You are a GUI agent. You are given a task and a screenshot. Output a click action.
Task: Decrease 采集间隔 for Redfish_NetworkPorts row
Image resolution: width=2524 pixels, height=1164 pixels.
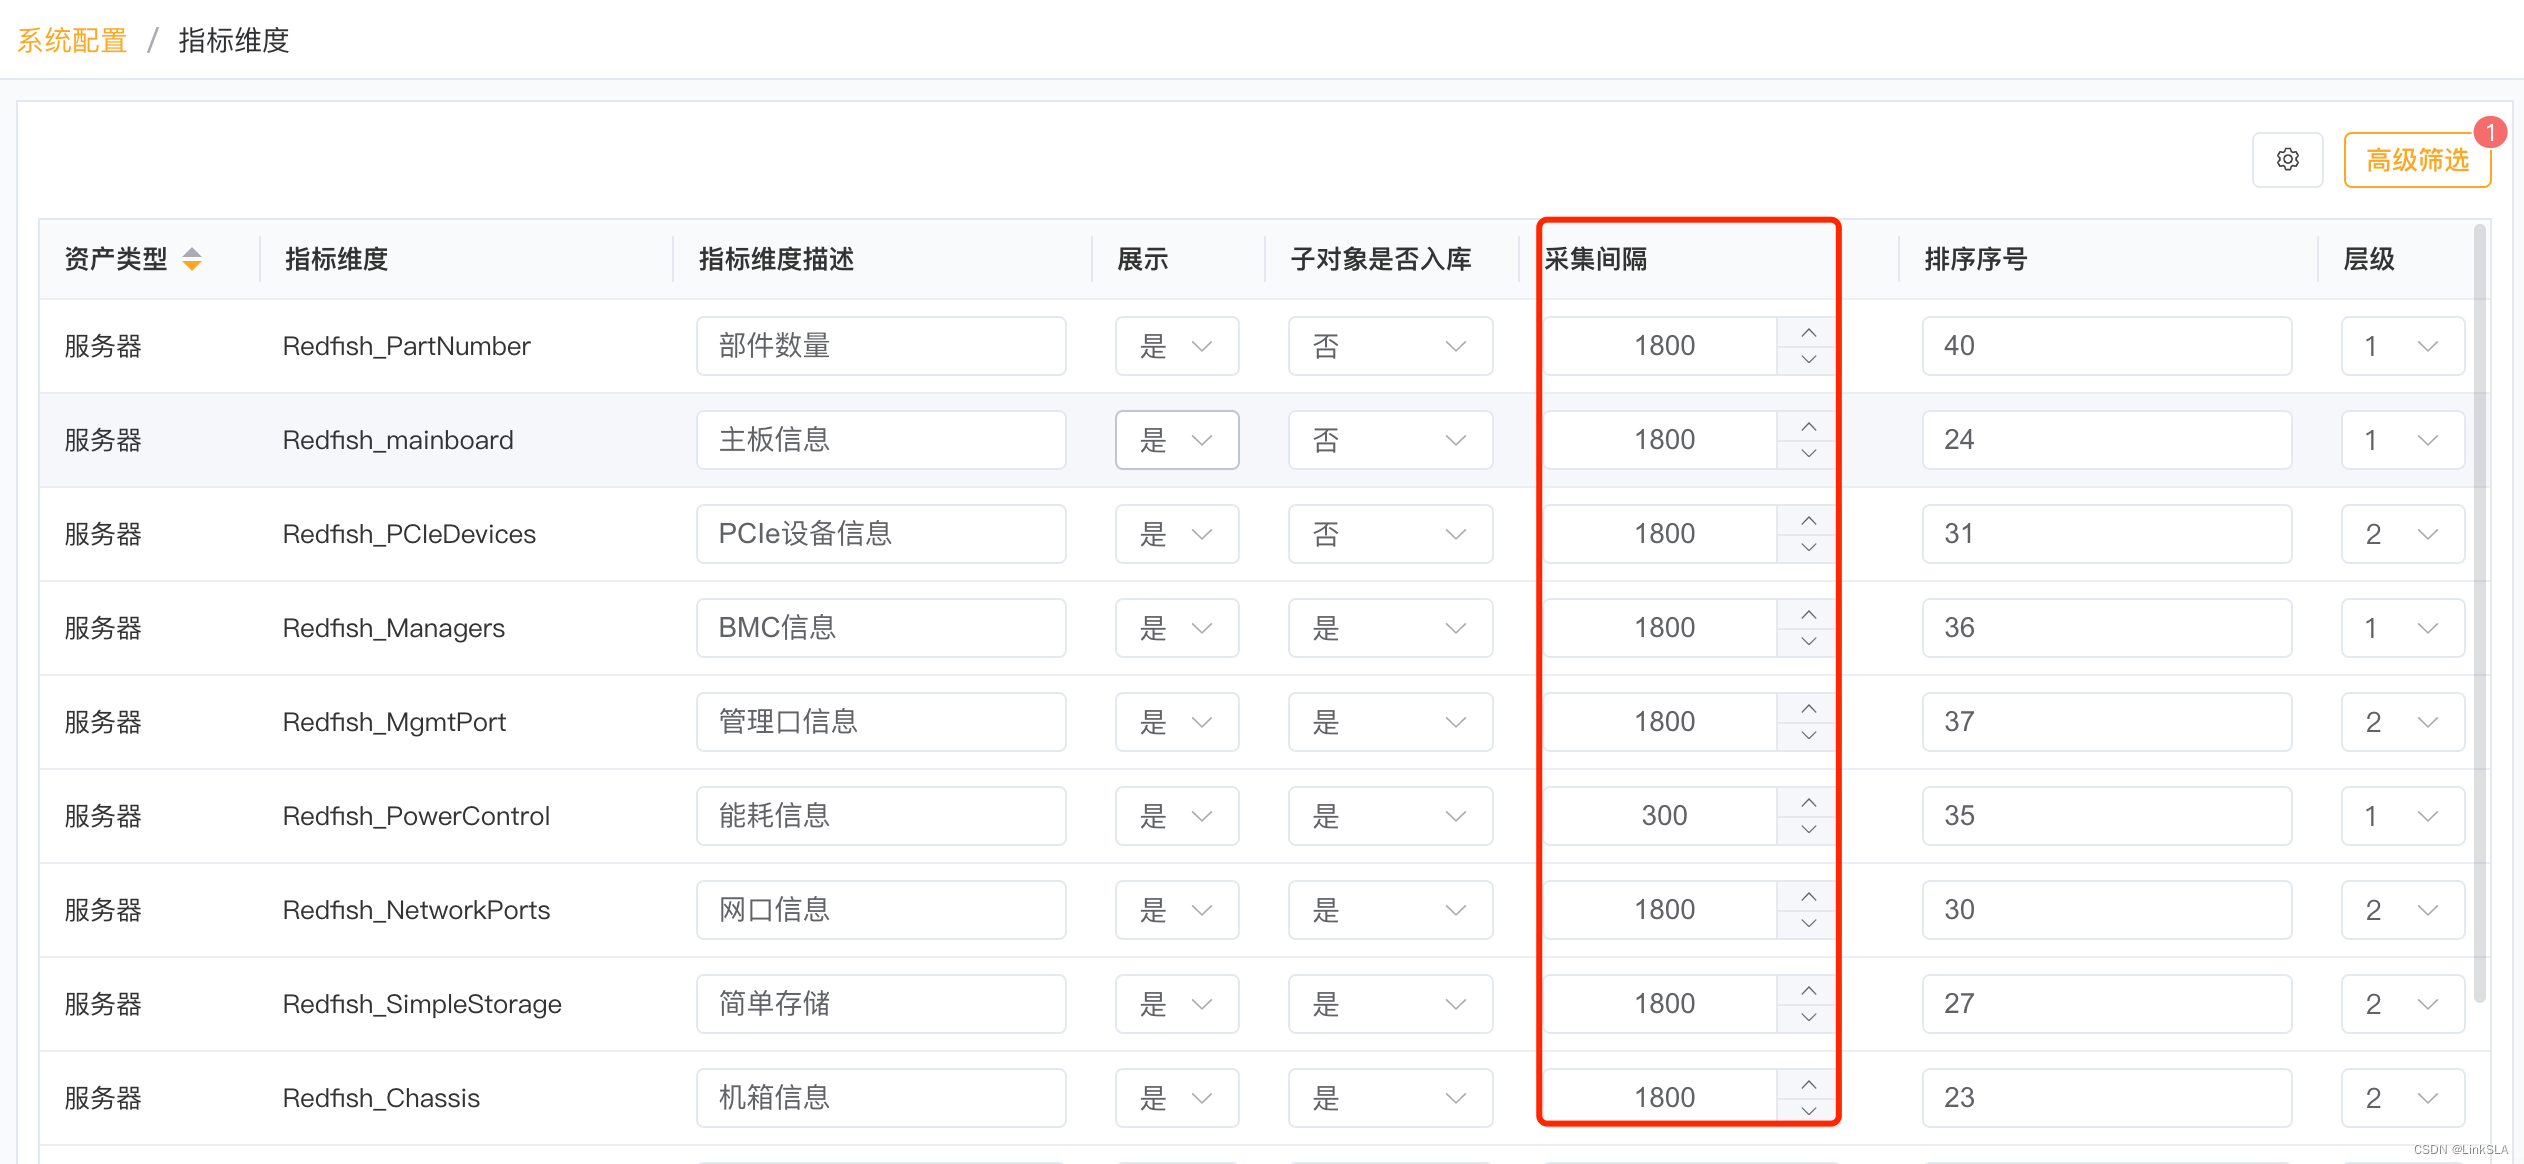tap(1808, 924)
